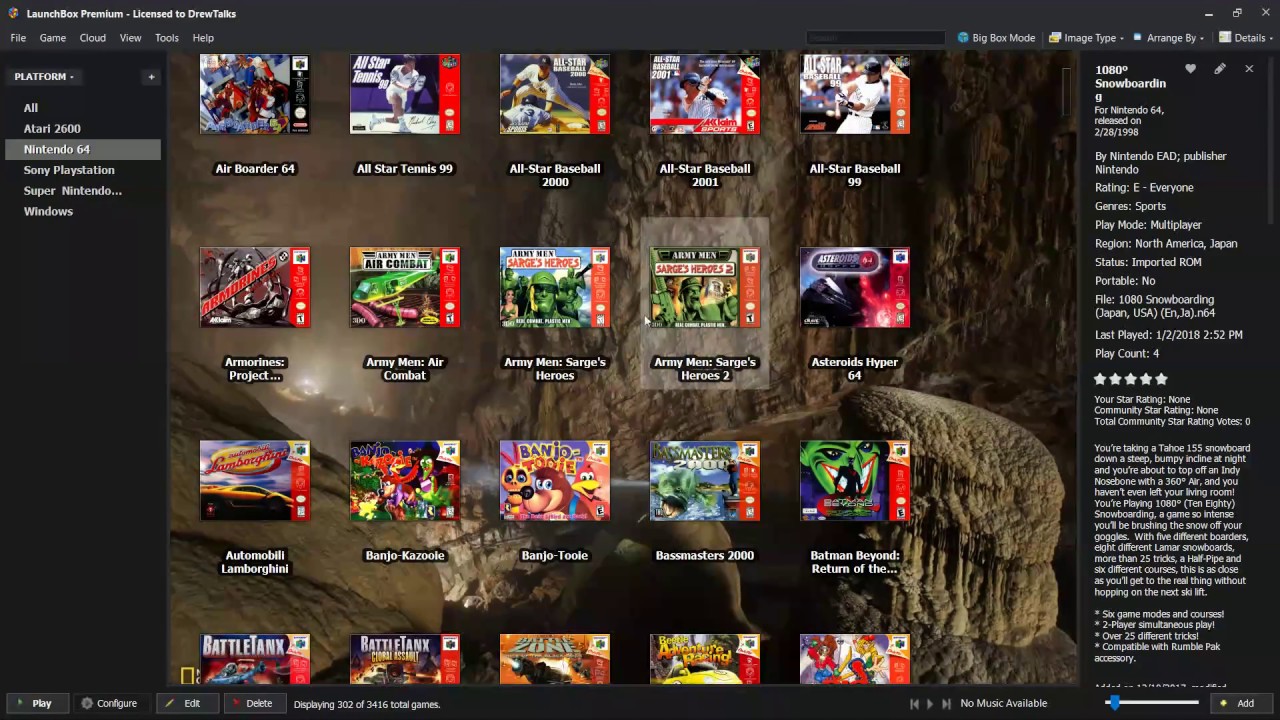Image resolution: width=1280 pixels, height=720 pixels.
Task: Select Asteroids Hyper 64 box art
Action: 855,288
